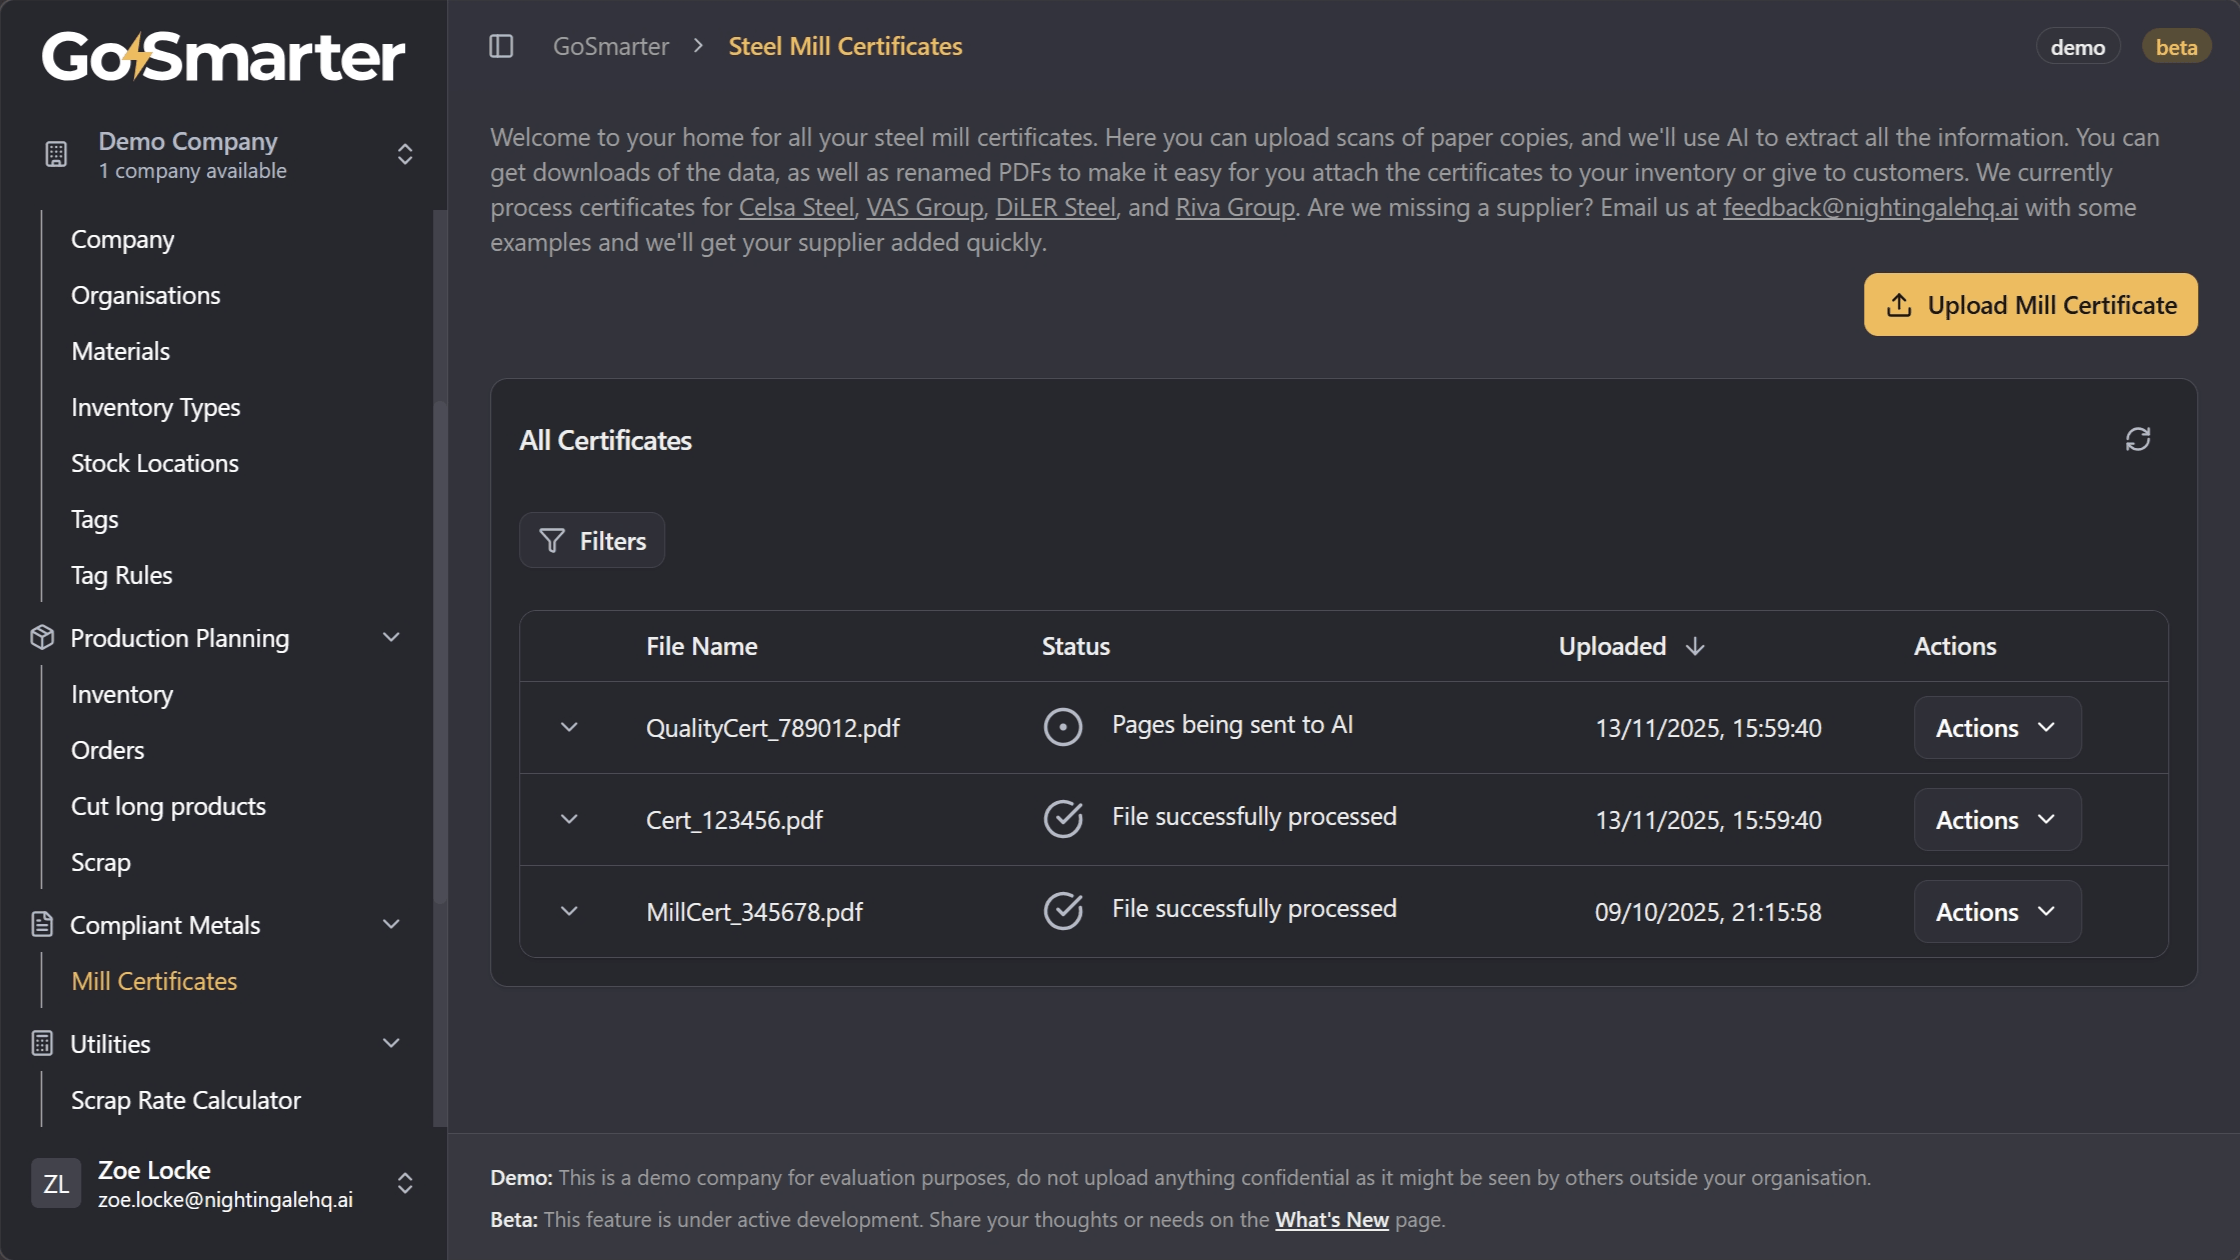
Task: Open the Scrap Rate Calculator
Action: coord(186,1100)
